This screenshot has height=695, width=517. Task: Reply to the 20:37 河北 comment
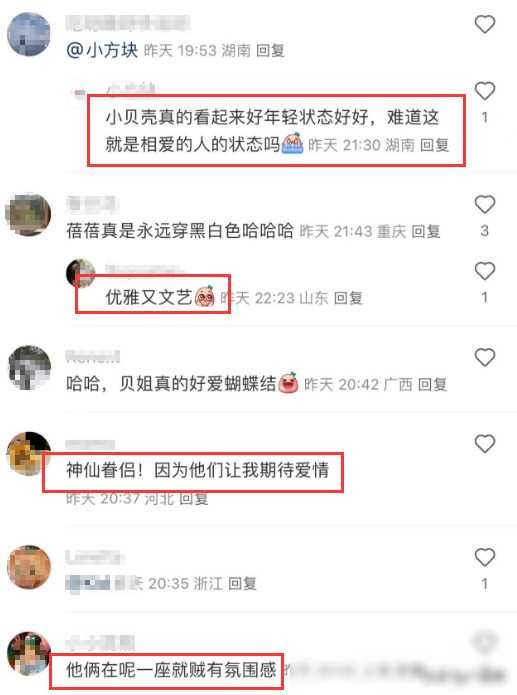click(x=194, y=499)
